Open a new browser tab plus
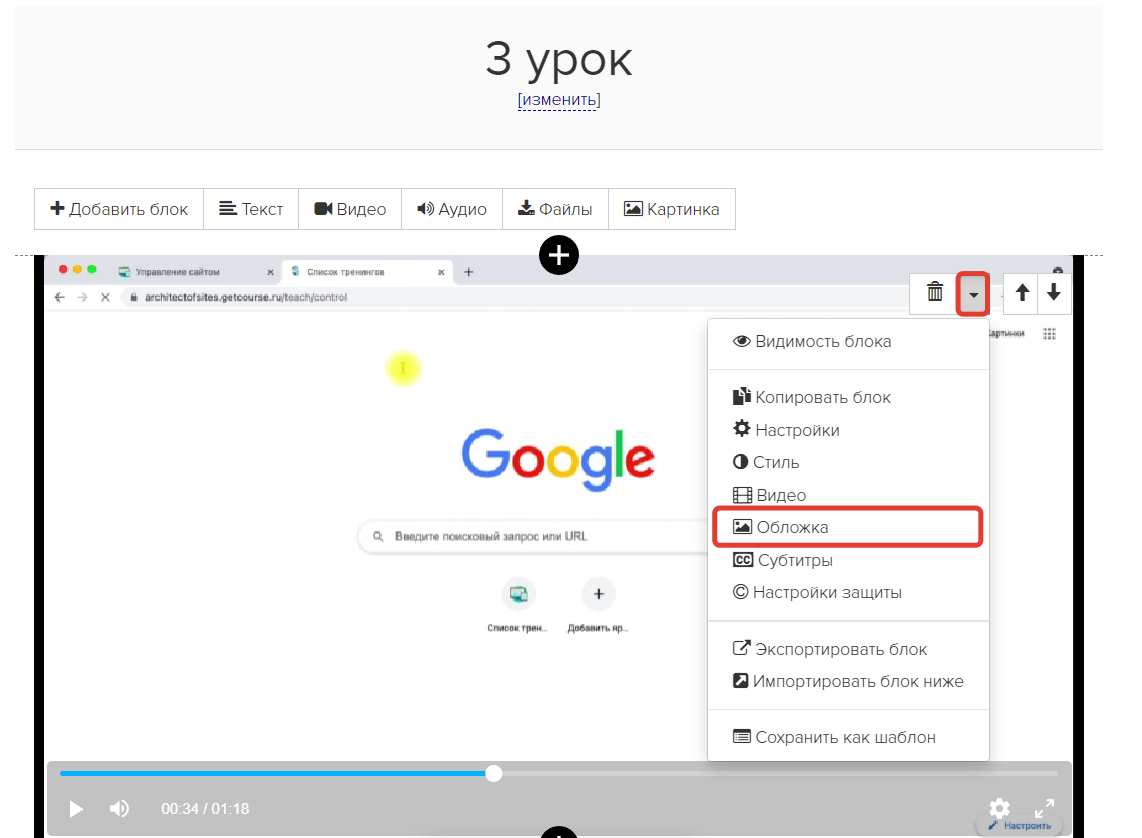Viewport: 1142px width, 838px height. point(468,272)
